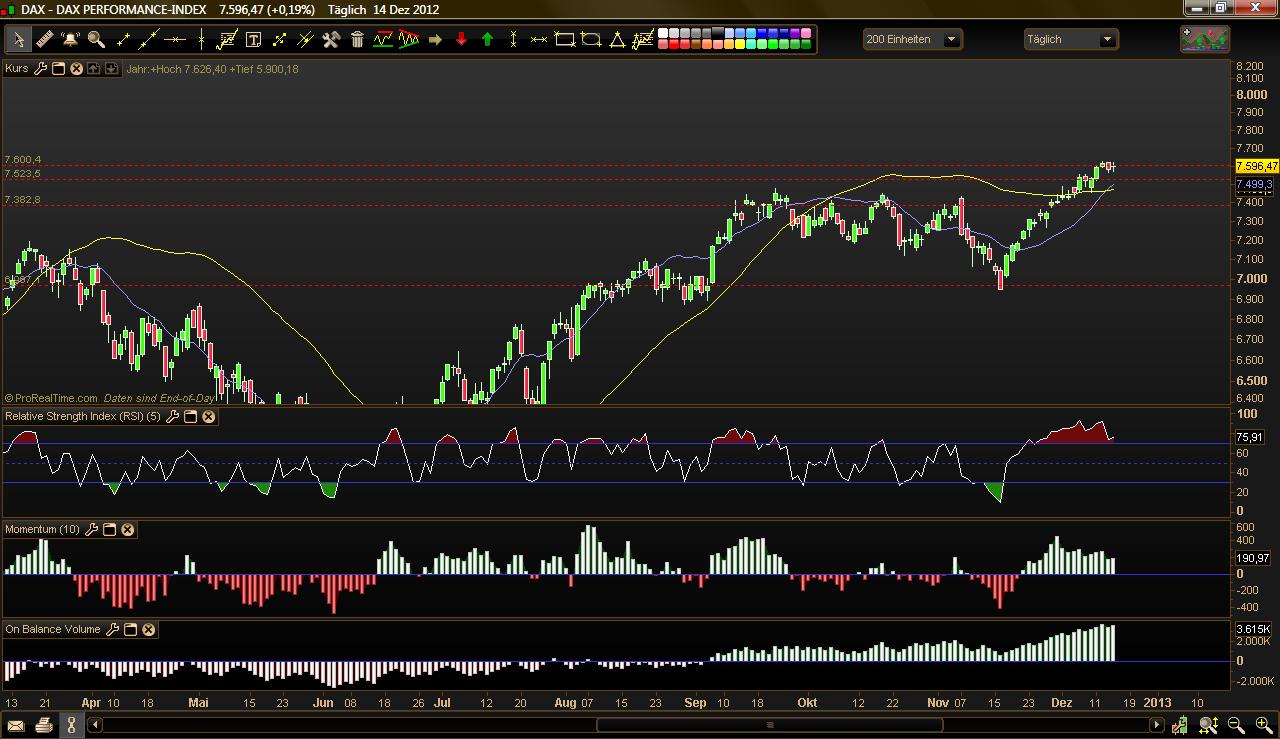The image size is (1280, 739).
Task: Toggle the RSI panel window button
Action: click(191, 416)
